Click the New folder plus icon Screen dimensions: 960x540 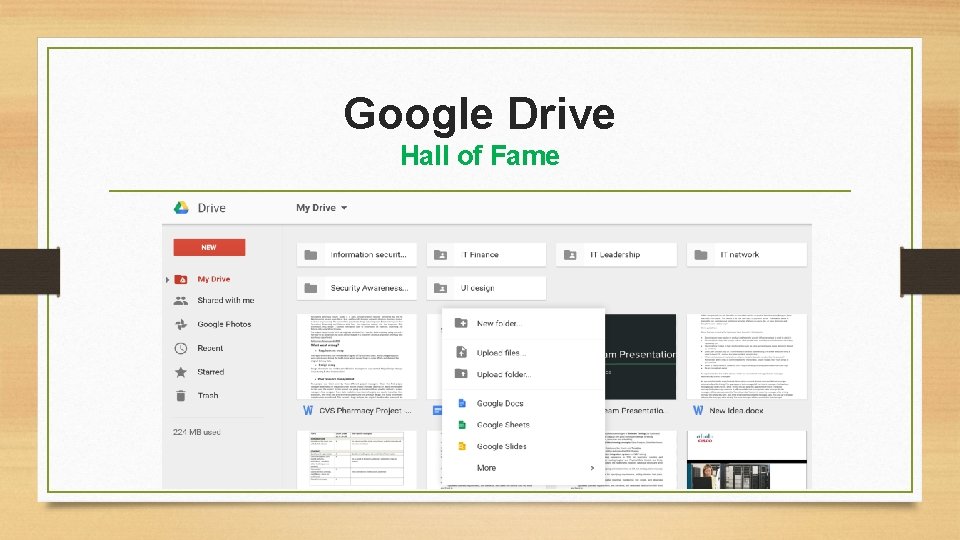tap(462, 323)
